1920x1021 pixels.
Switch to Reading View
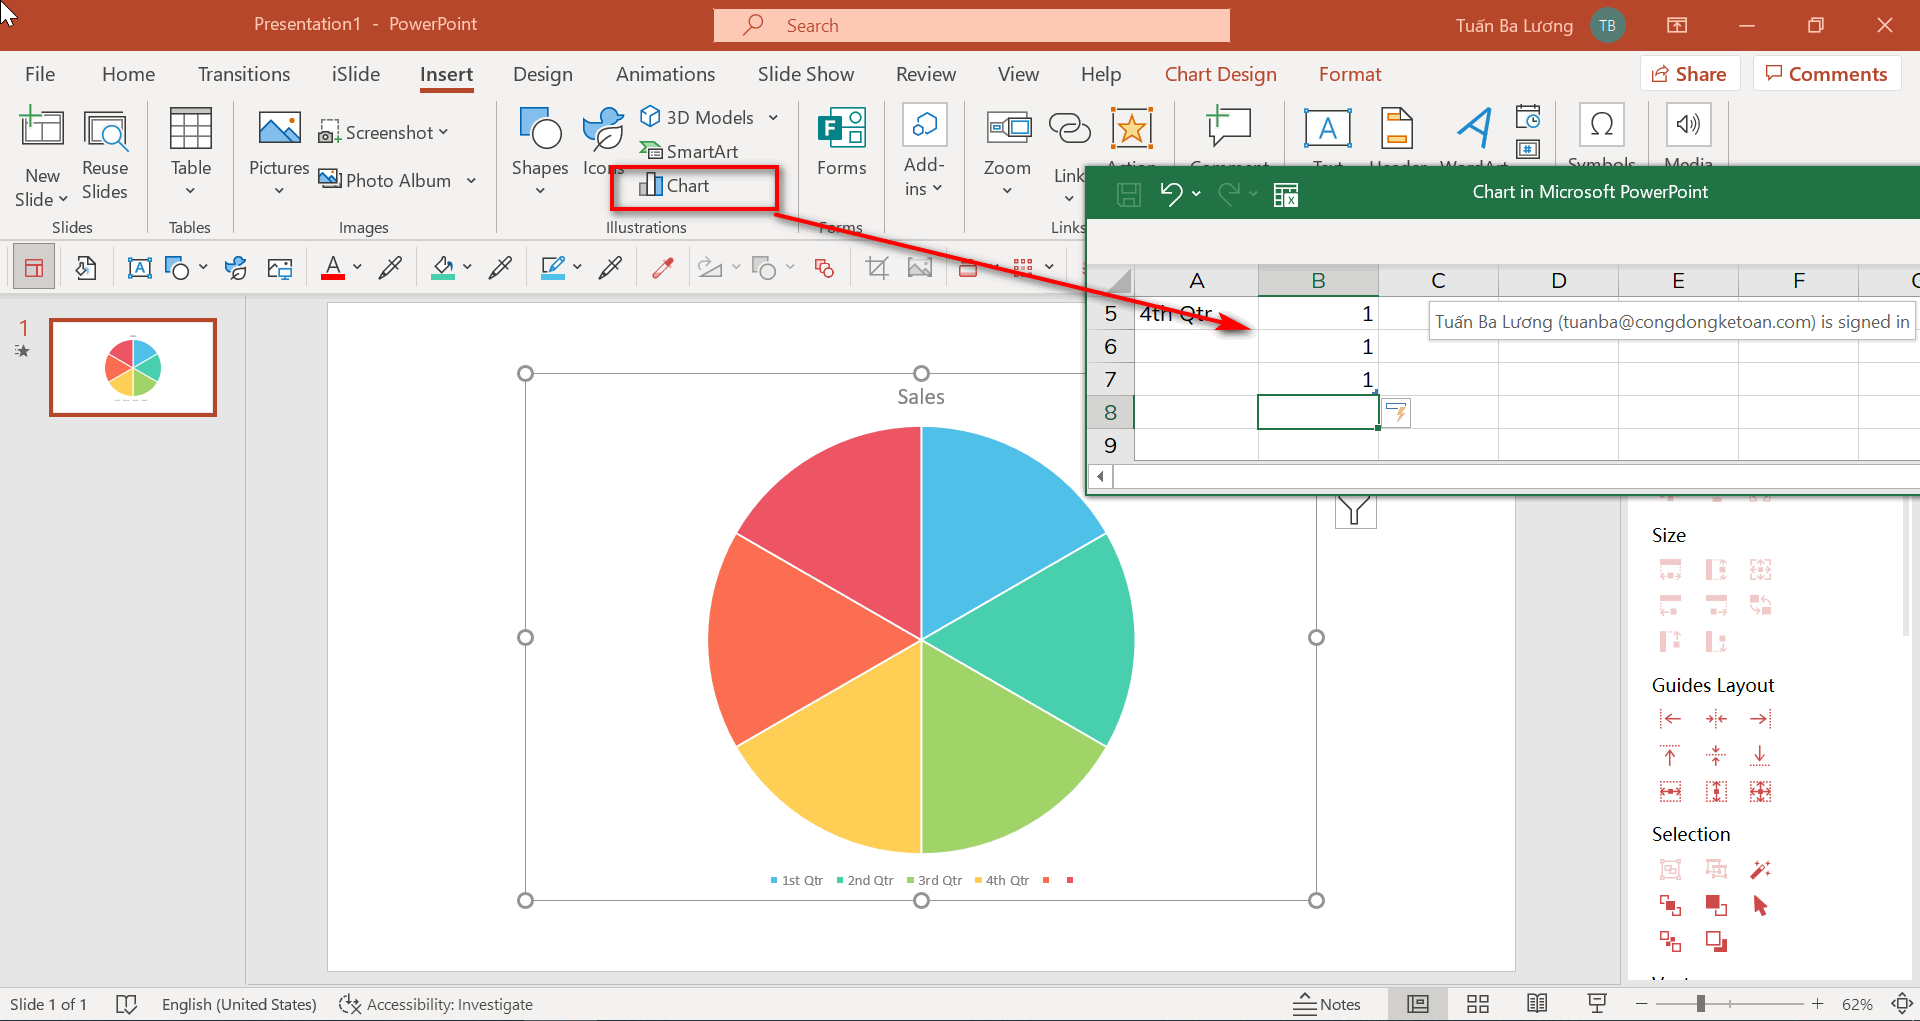pyautogui.click(x=1537, y=1004)
